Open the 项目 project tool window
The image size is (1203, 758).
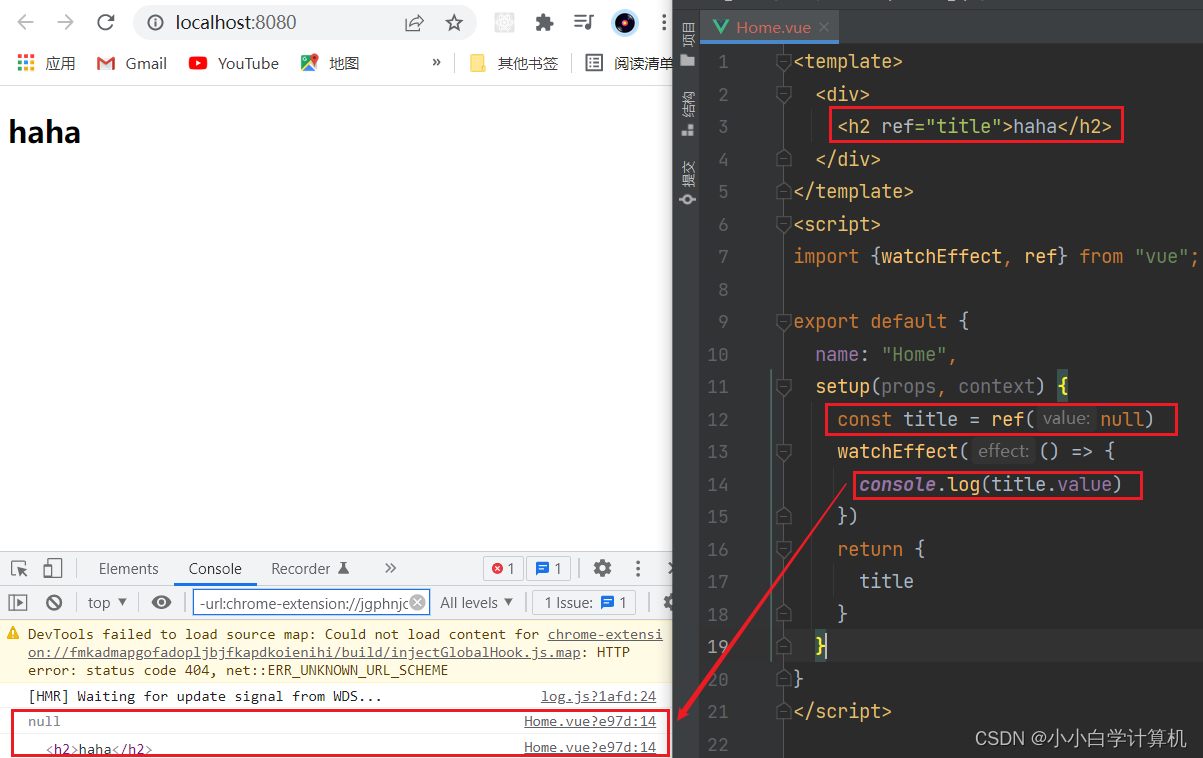pos(687,45)
